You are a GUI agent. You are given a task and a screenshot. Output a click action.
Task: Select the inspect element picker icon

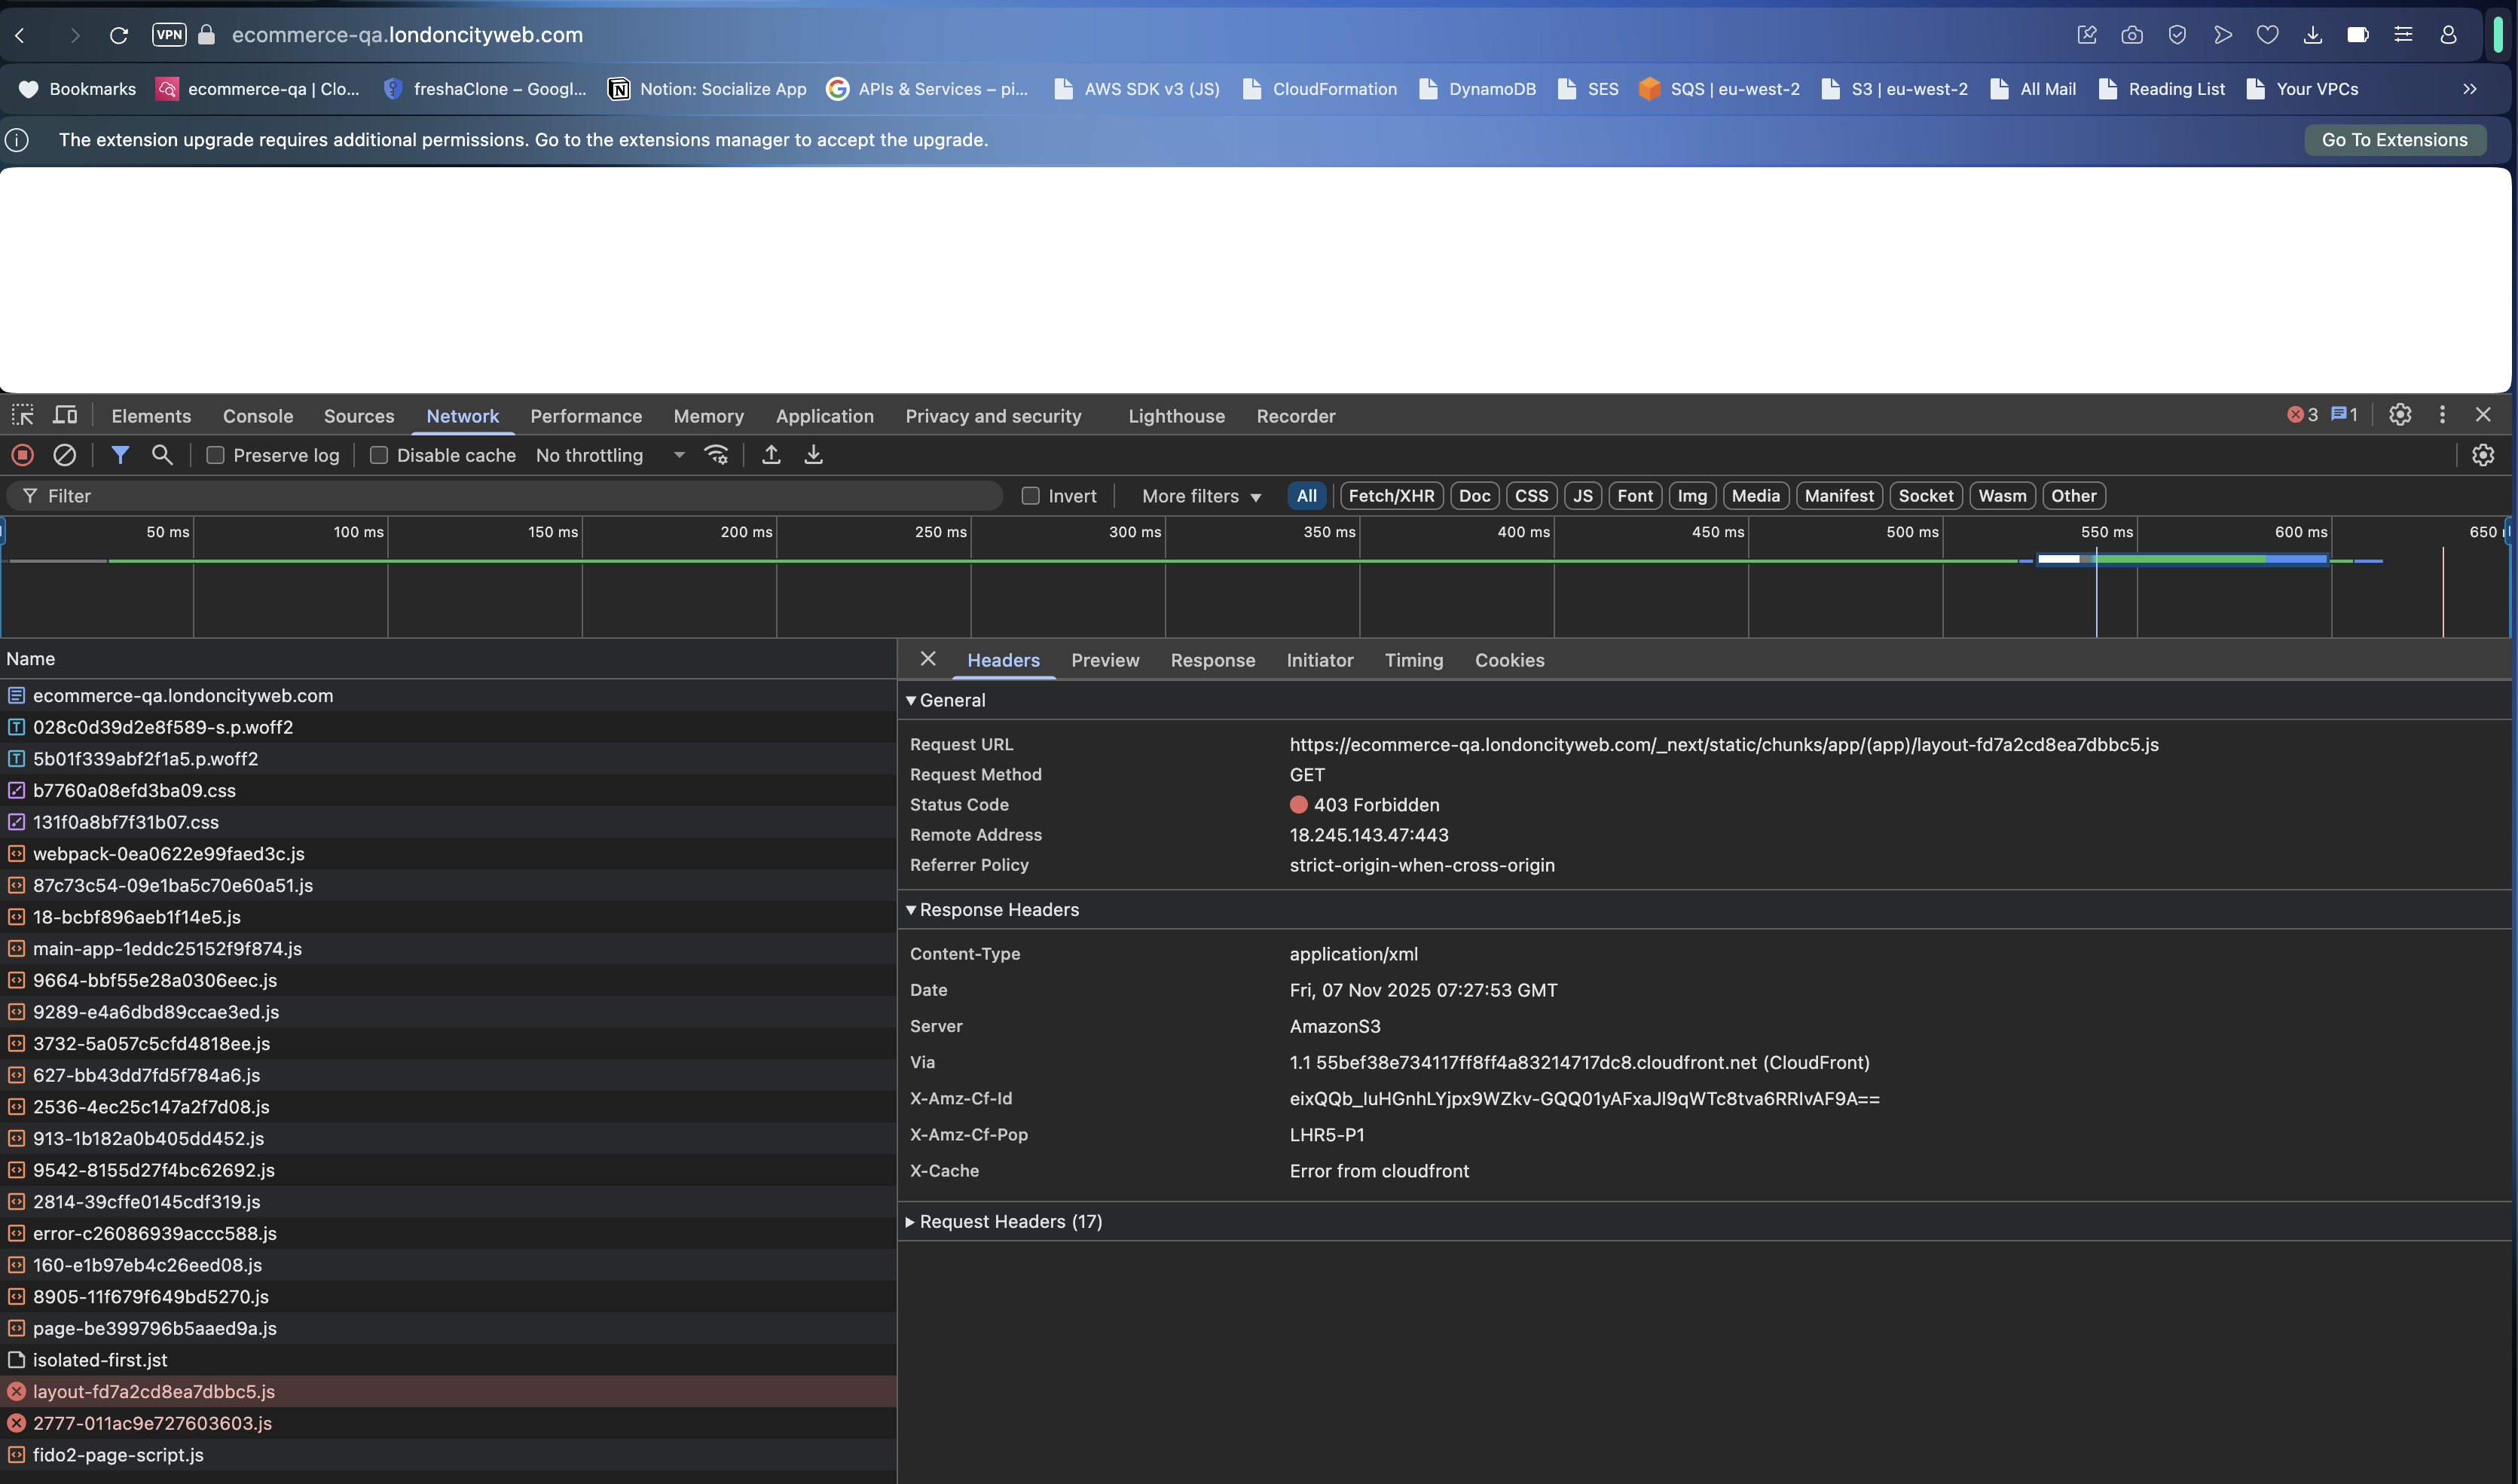pos(22,415)
